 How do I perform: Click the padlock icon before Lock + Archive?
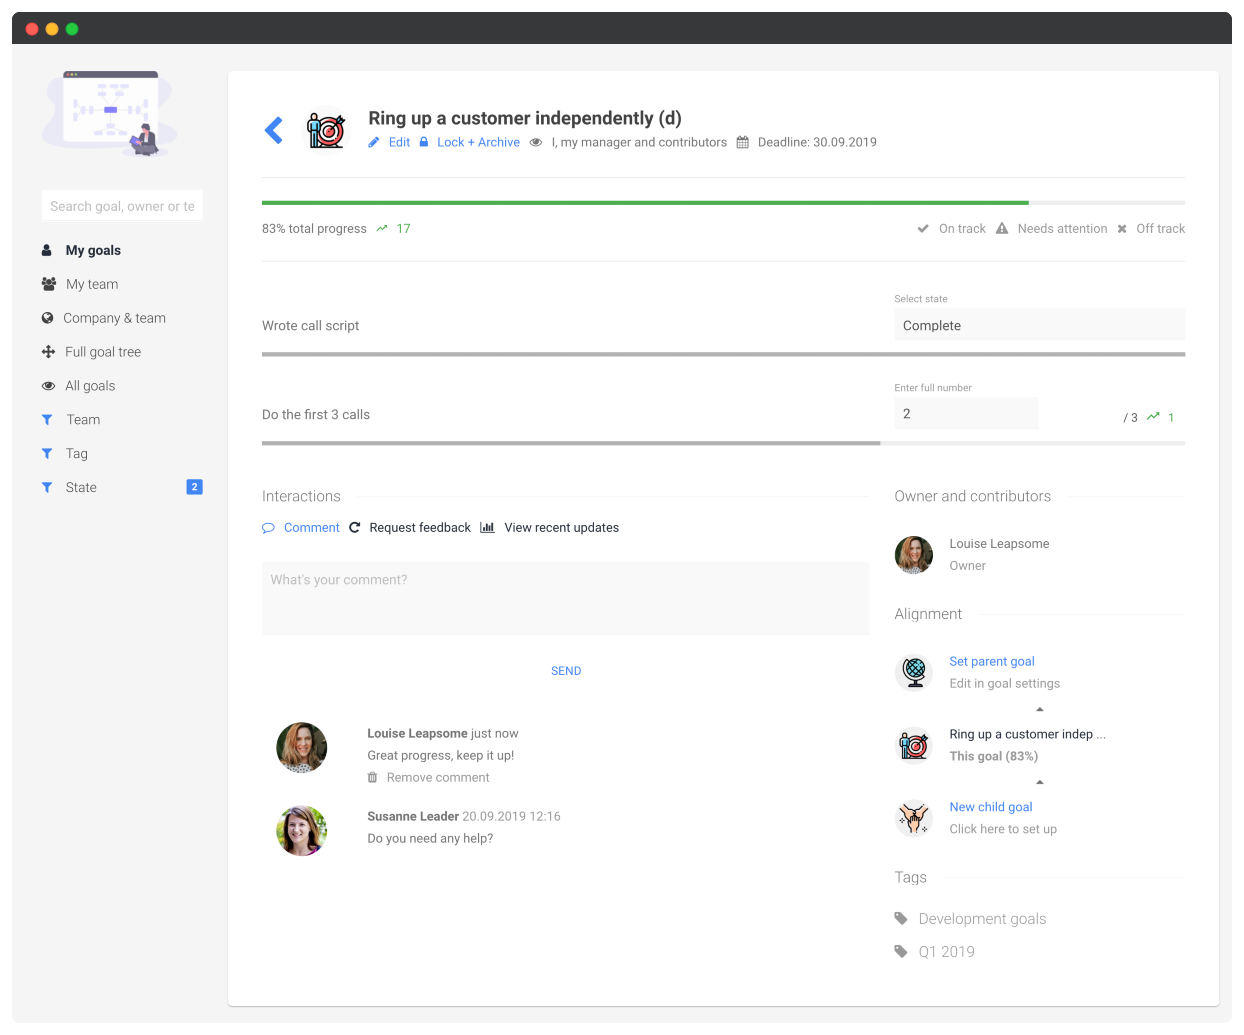424,142
